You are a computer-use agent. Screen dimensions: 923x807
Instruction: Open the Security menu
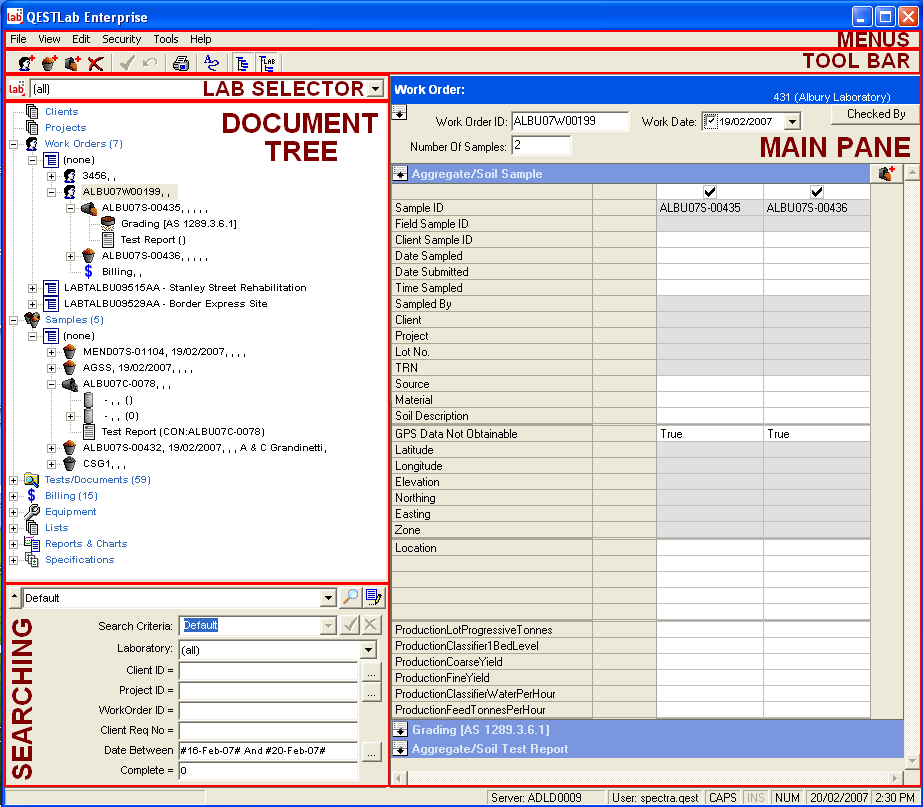pos(121,39)
